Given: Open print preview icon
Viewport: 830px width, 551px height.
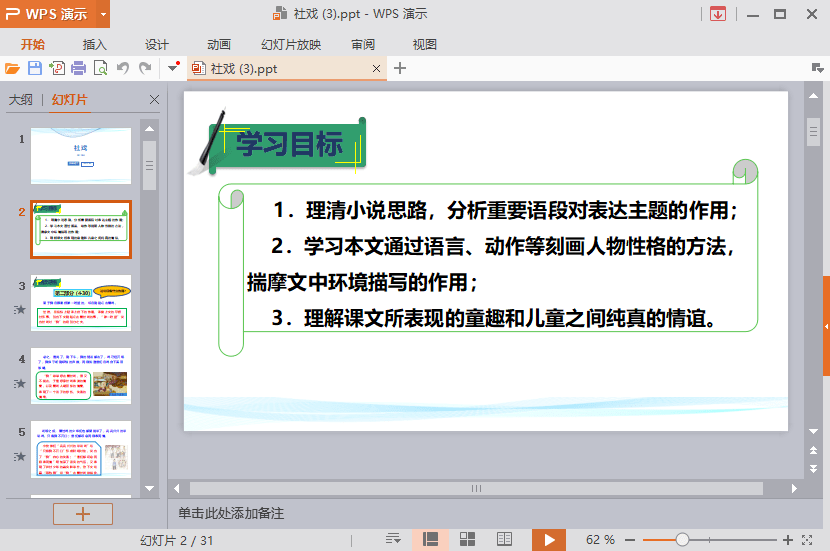Looking at the screenshot, I should point(100,68).
